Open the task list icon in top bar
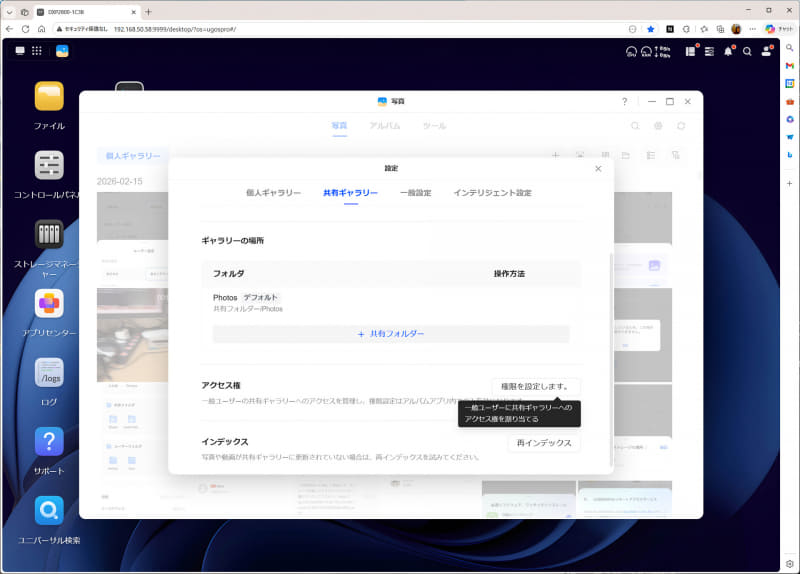 pyautogui.click(x=709, y=52)
